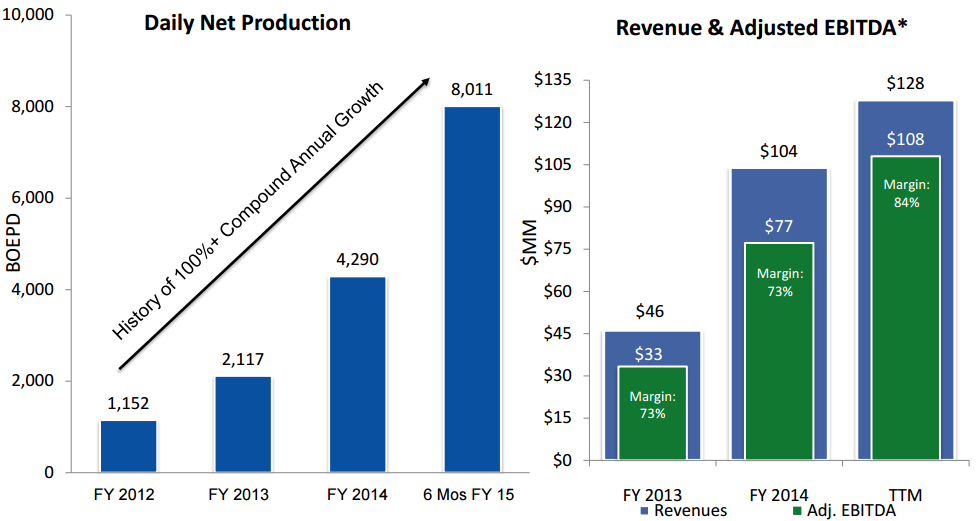Click the $77 EBITDA value label
This screenshot has width=976, height=521.
779,228
